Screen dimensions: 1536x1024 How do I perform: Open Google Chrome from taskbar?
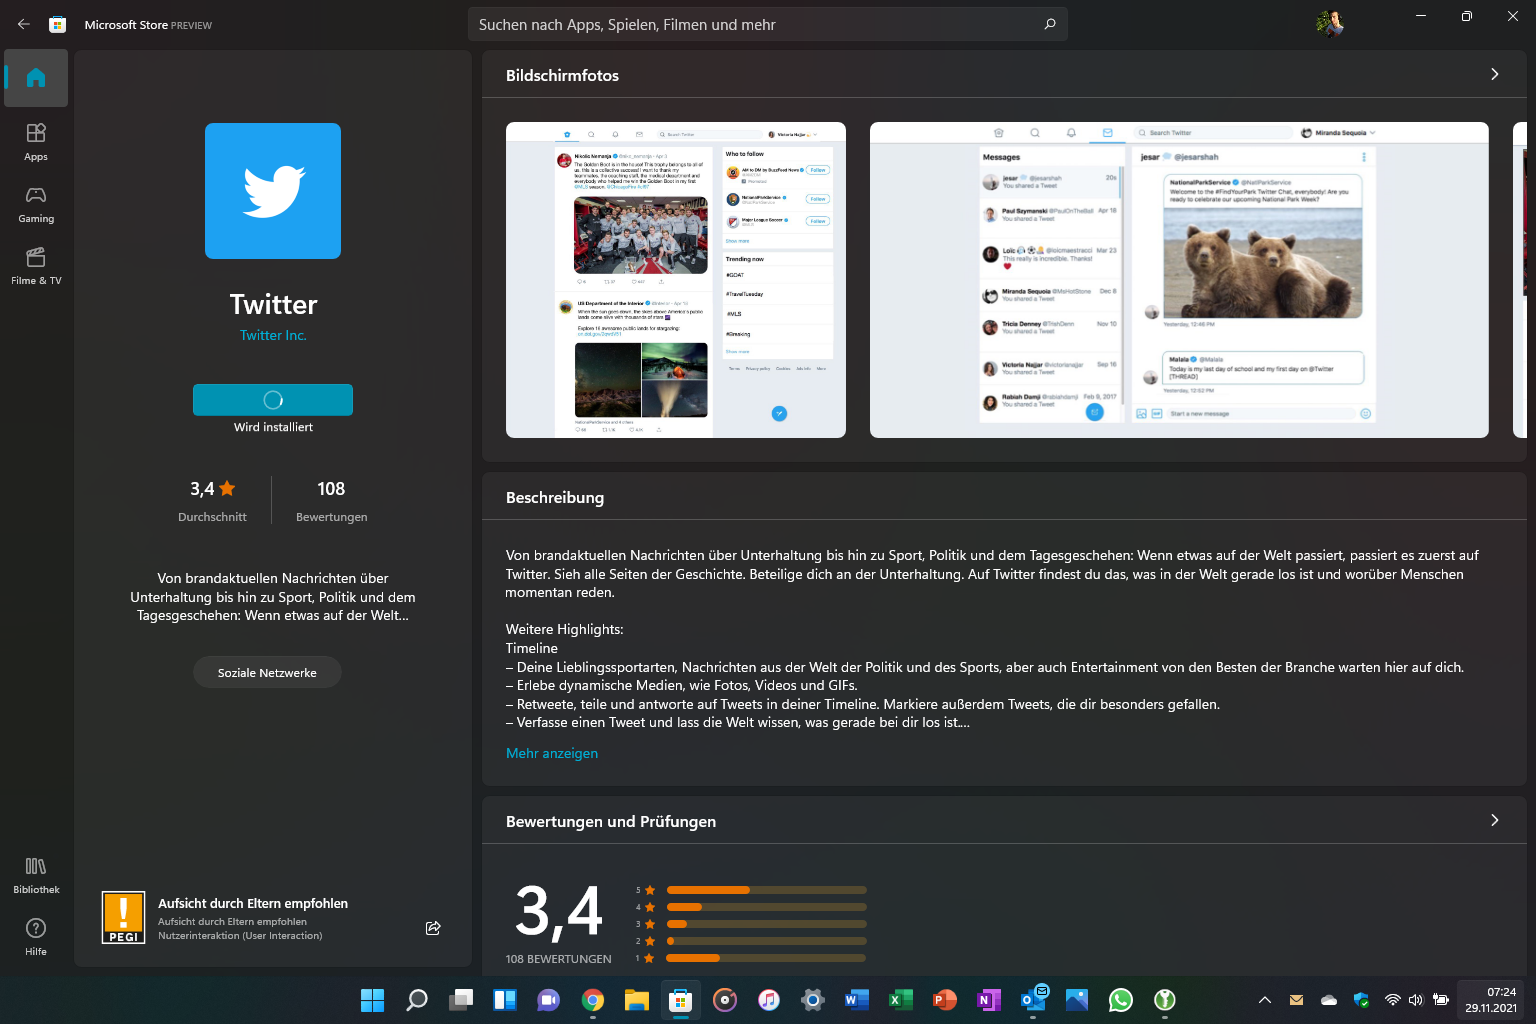pos(593,1000)
